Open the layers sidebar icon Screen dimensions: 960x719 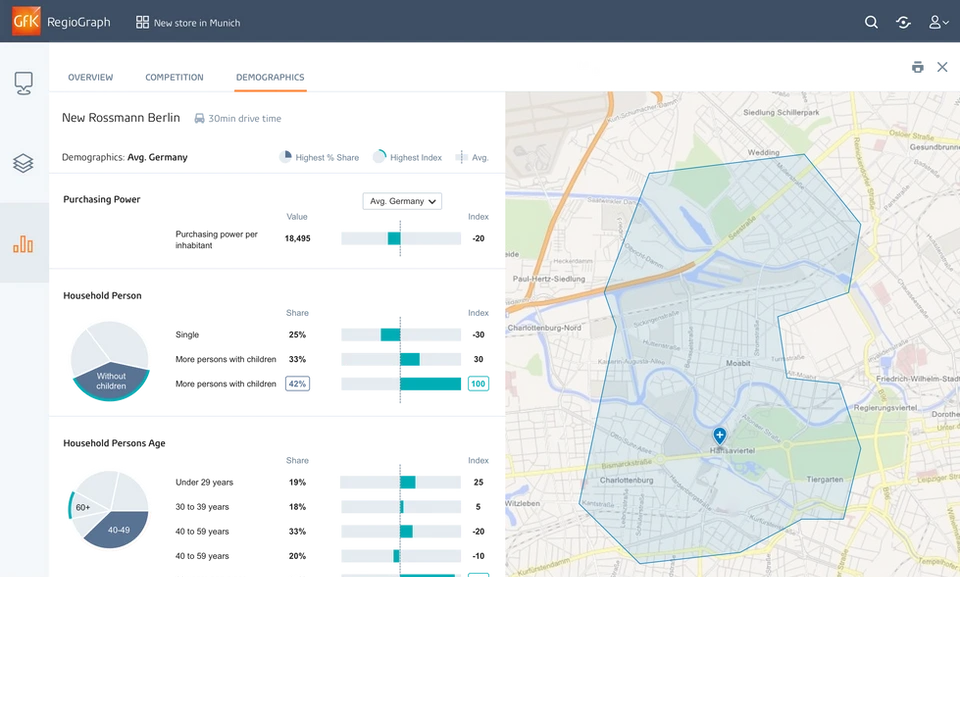[x=23, y=163]
